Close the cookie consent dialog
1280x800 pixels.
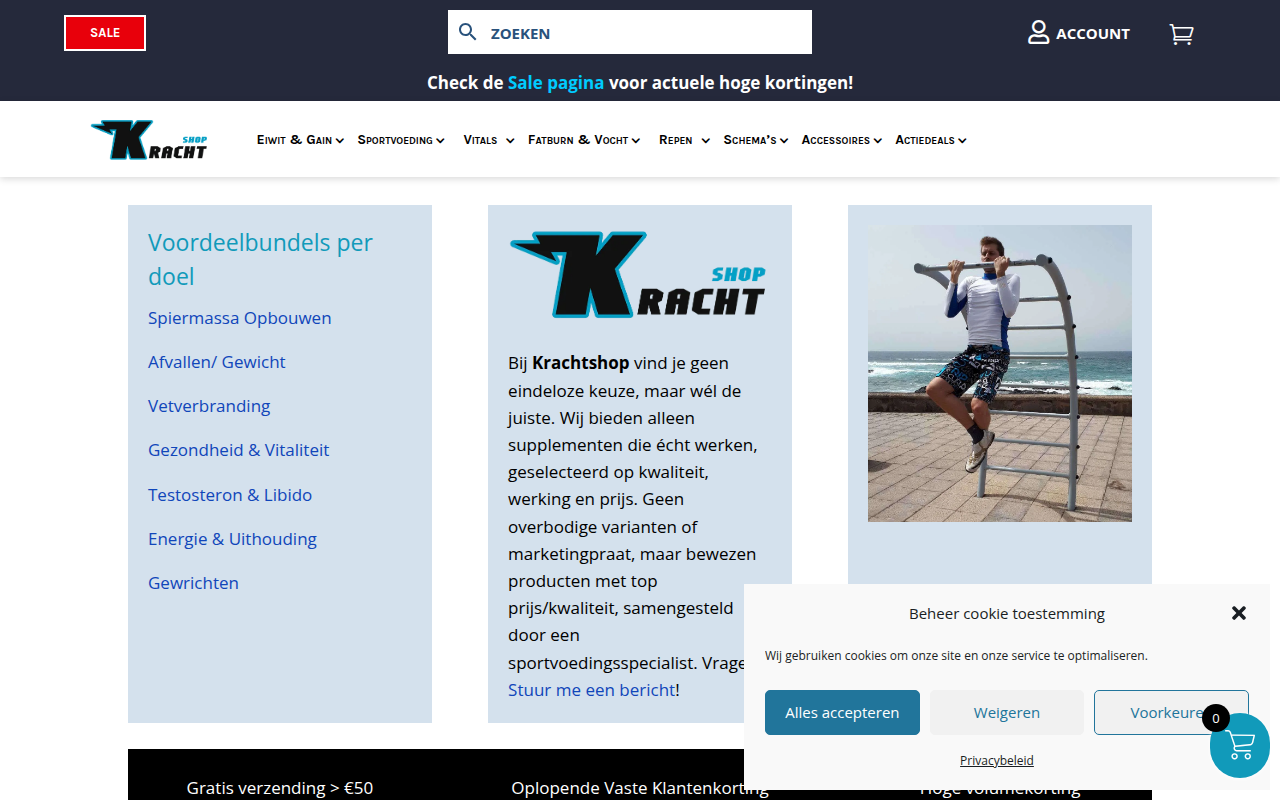pyautogui.click(x=1239, y=613)
